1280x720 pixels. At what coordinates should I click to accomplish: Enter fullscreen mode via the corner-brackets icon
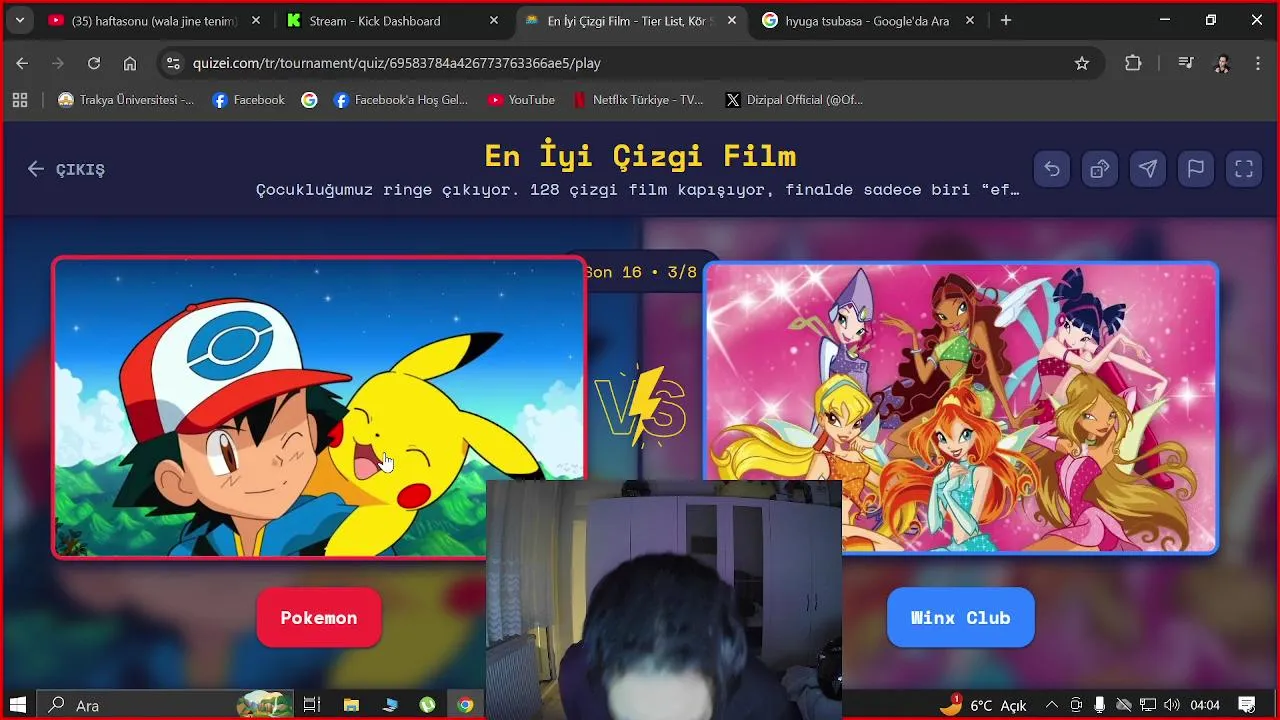click(x=1244, y=169)
